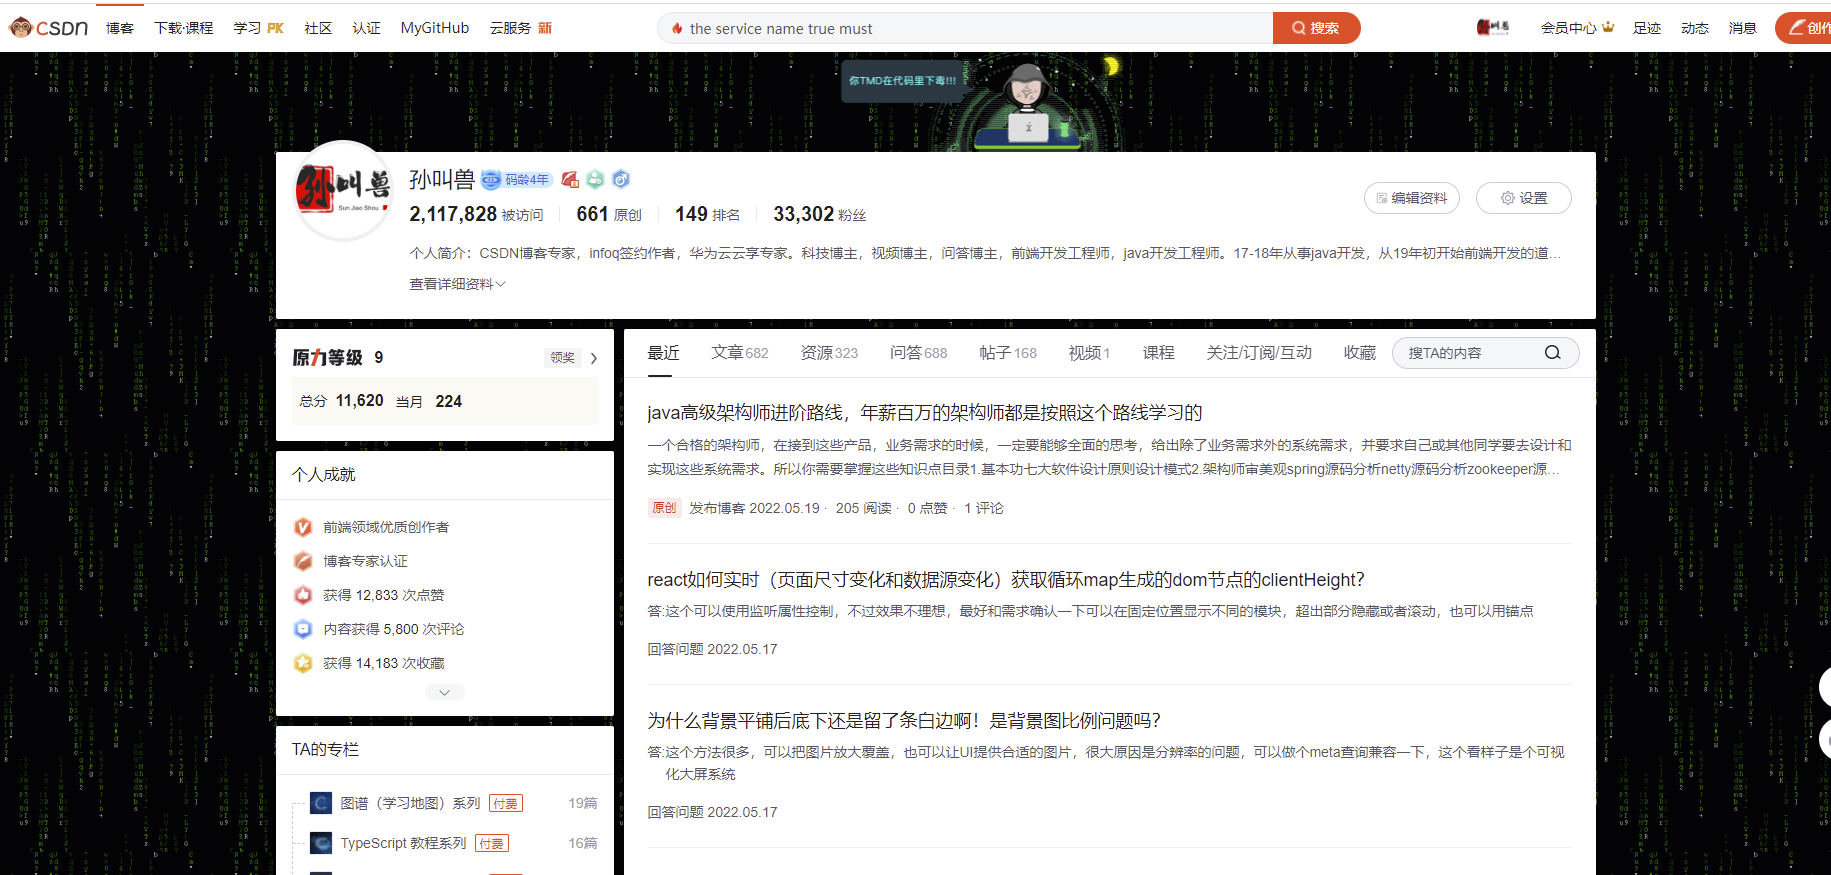Click the 设置 button
The height and width of the screenshot is (875, 1831).
point(1524,198)
